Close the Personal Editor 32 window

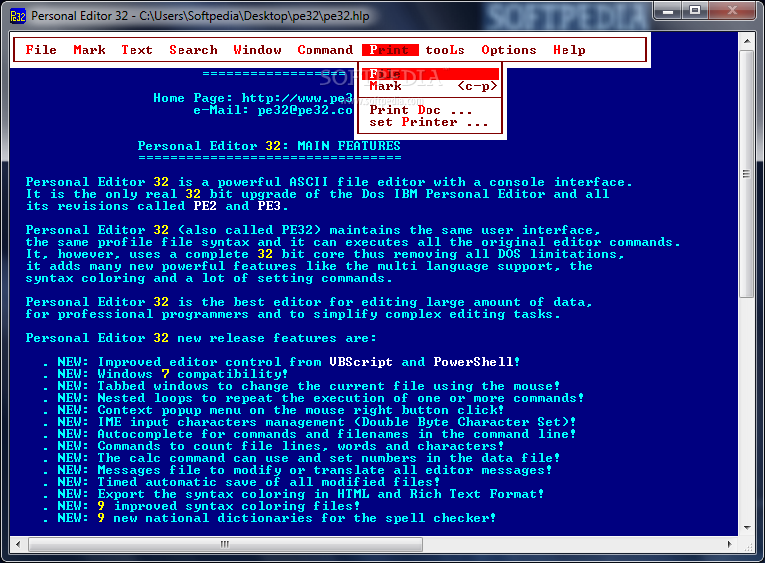coord(733,11)
